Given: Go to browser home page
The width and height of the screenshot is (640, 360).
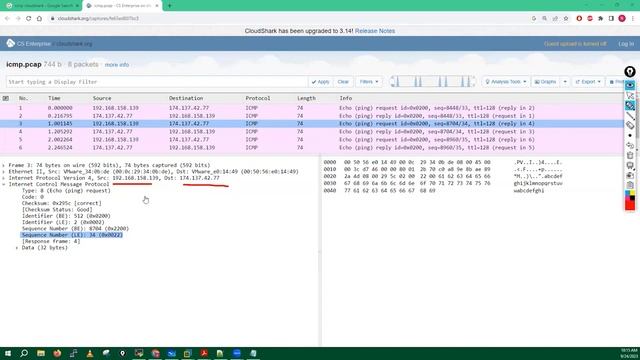Looking at the screenshot, I should (39, 18).
